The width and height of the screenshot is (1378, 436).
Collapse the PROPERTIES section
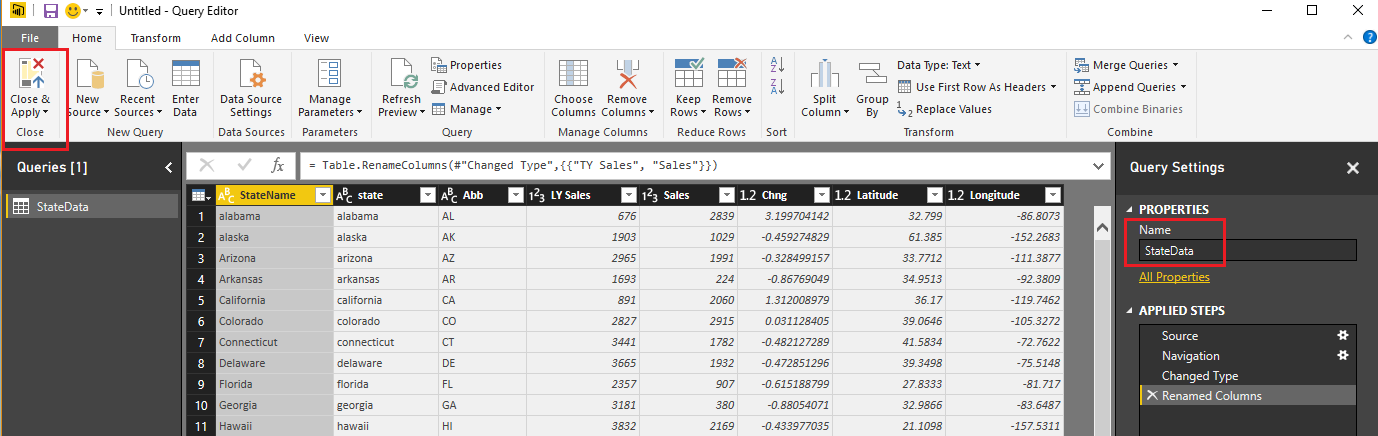tap(1131, 208)
